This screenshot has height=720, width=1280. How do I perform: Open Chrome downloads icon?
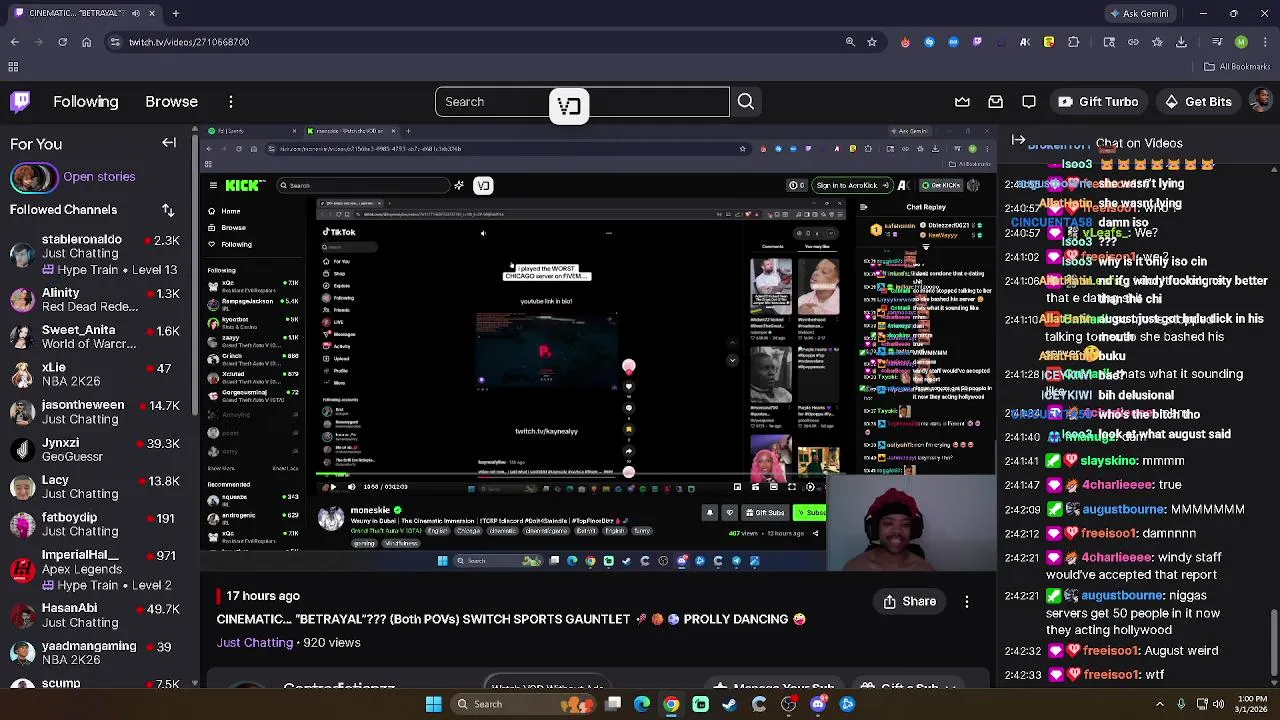click(1181, 42)
